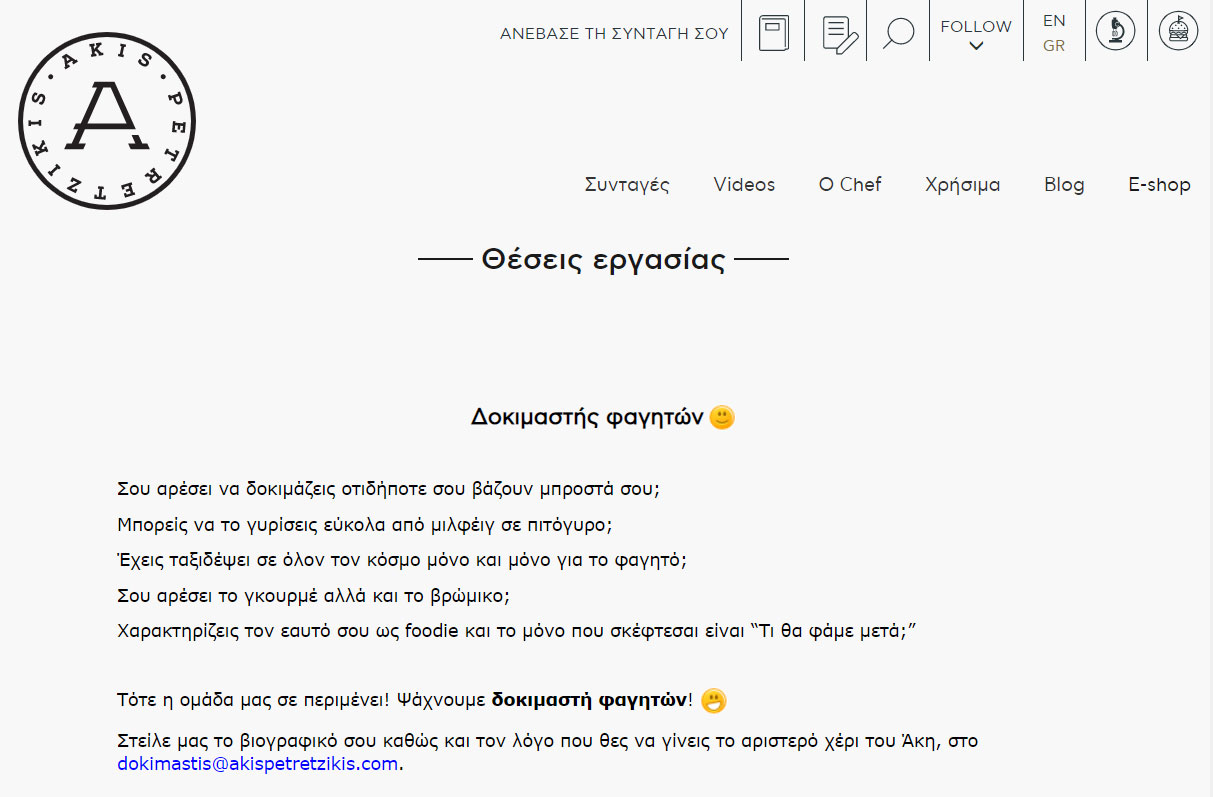Image resolution: width=1213 pixels, height=797 pixels.
Task: Switch language to EN
Action: point(1054,21)
